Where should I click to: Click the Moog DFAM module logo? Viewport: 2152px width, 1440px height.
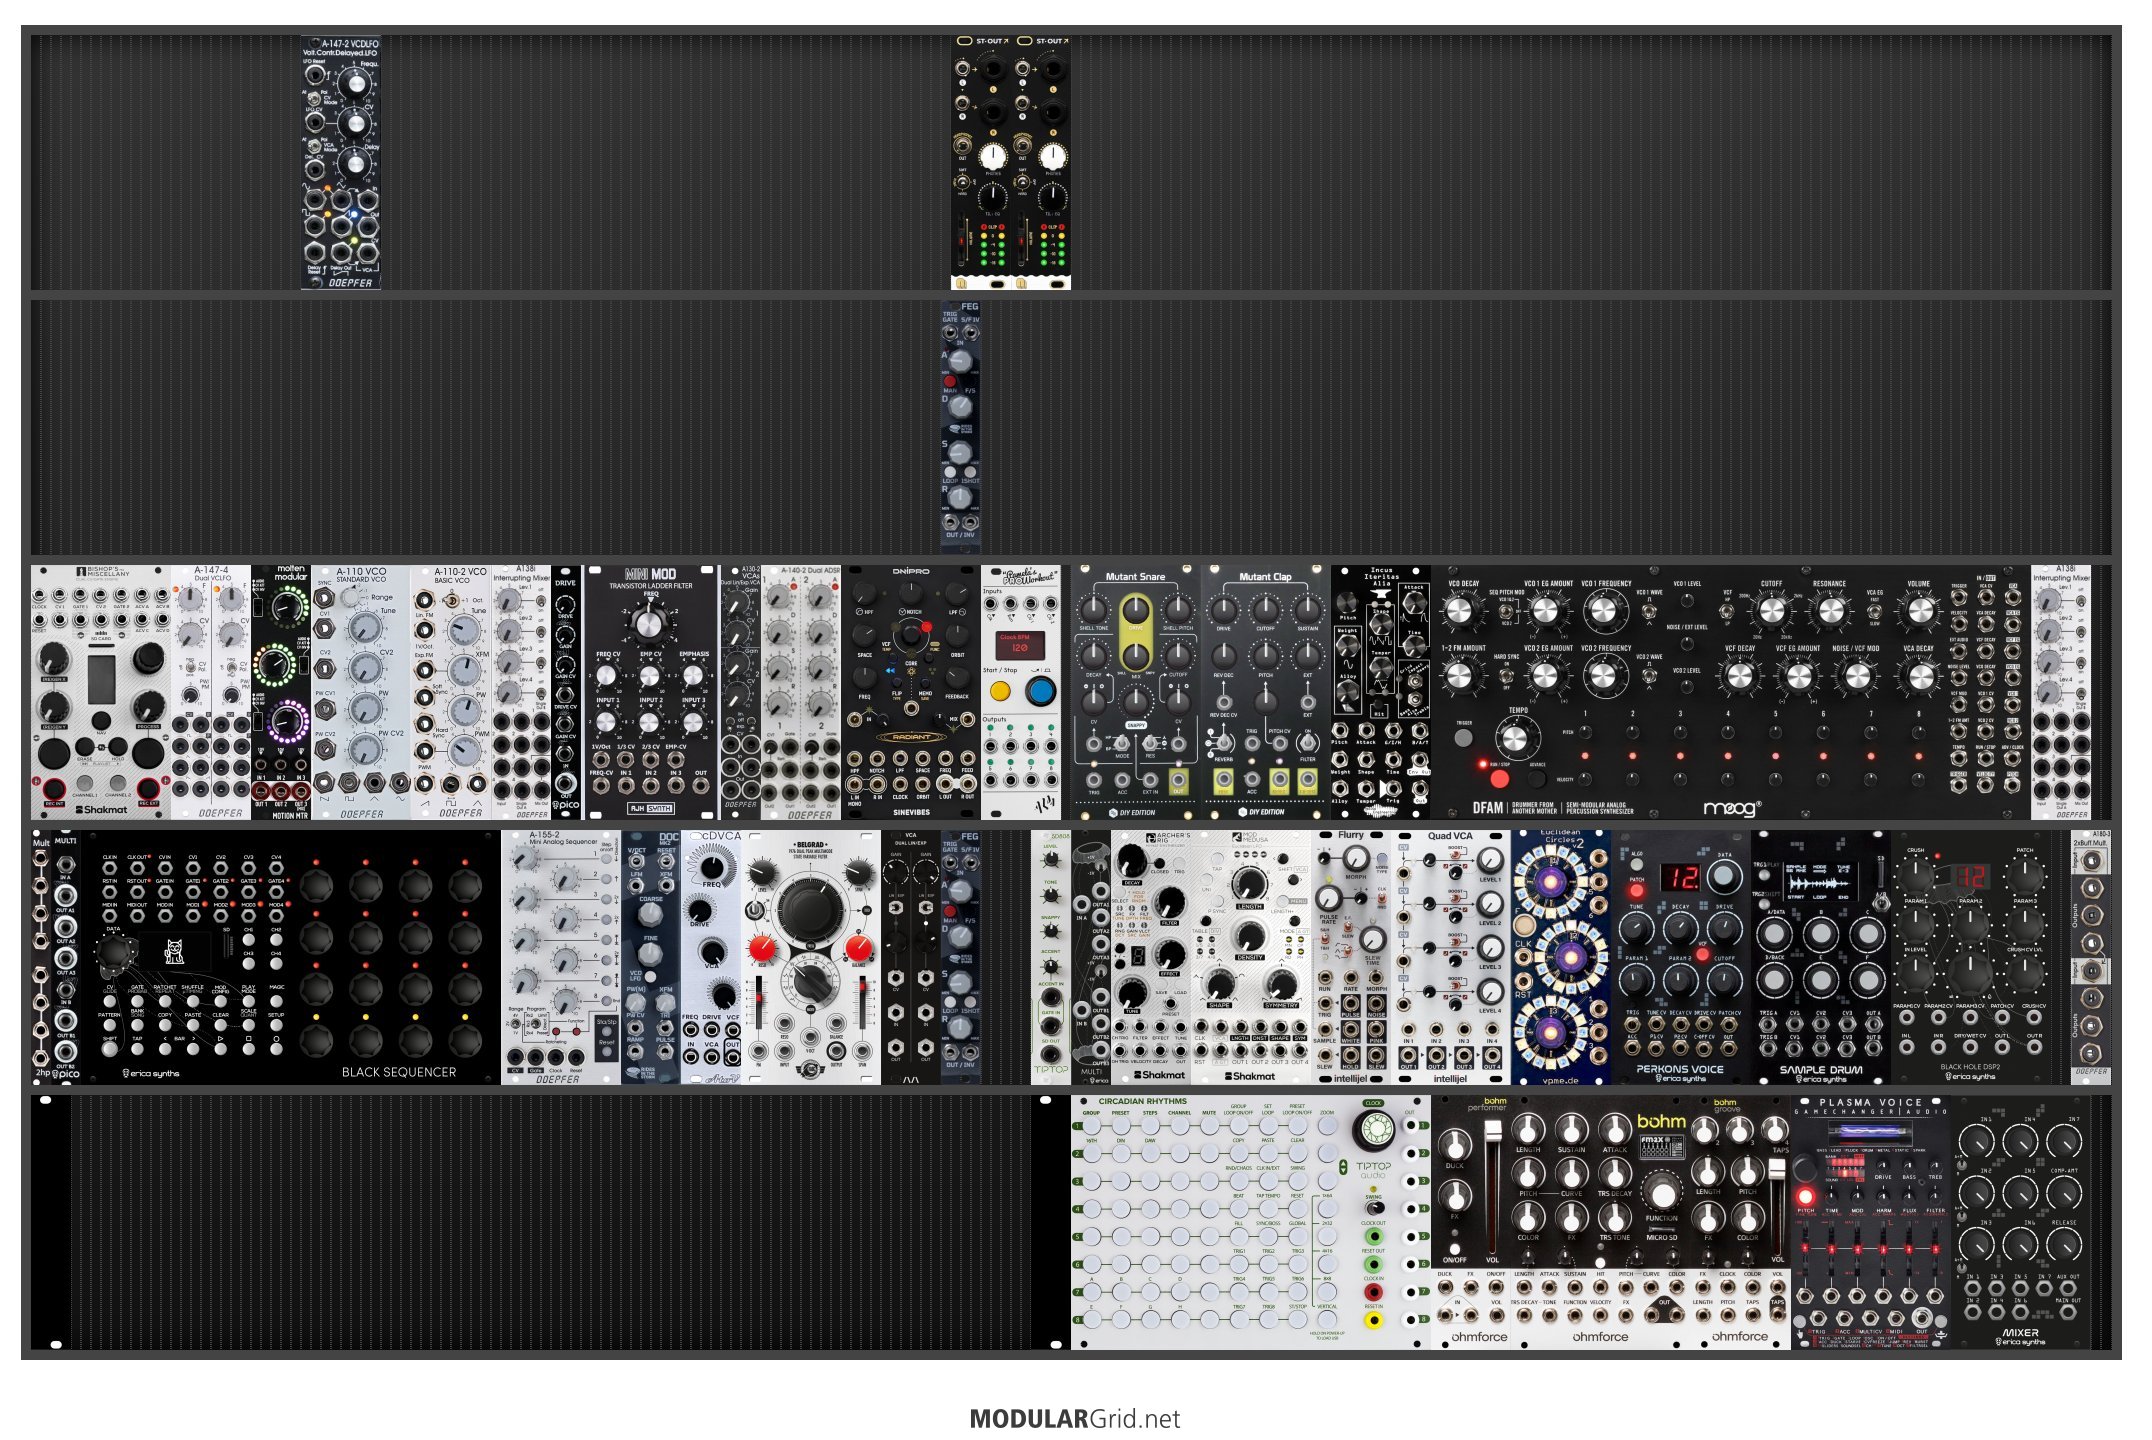[x=1732, y=806]
